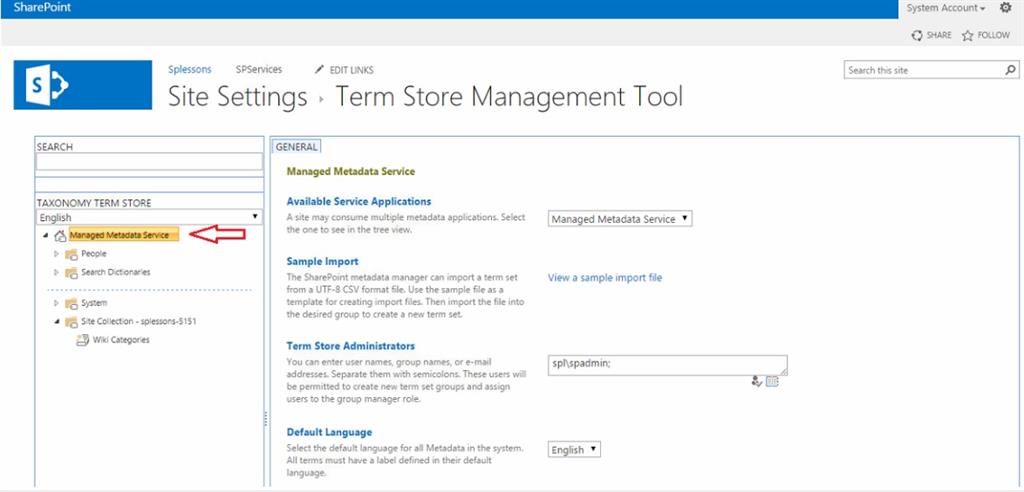Click the Edit Links pencil icon
Screen dimensions: 1024x492
320,70
